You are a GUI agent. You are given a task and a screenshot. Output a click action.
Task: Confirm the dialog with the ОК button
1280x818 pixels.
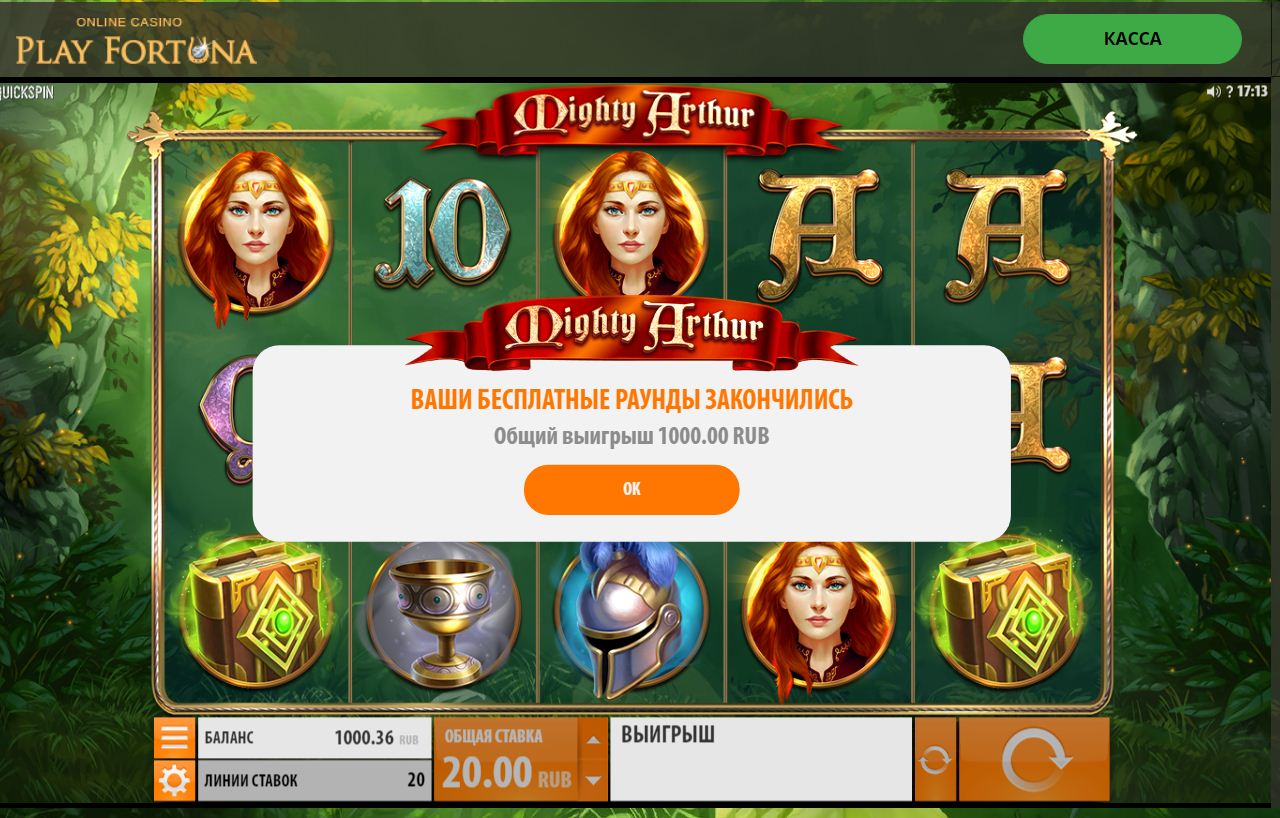(631, 489)
